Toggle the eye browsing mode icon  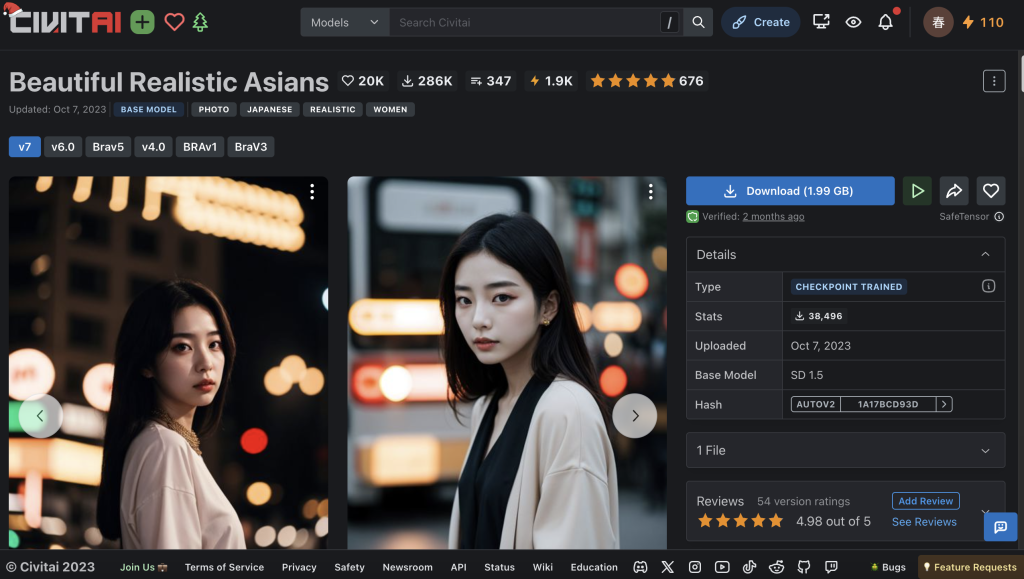853,22
